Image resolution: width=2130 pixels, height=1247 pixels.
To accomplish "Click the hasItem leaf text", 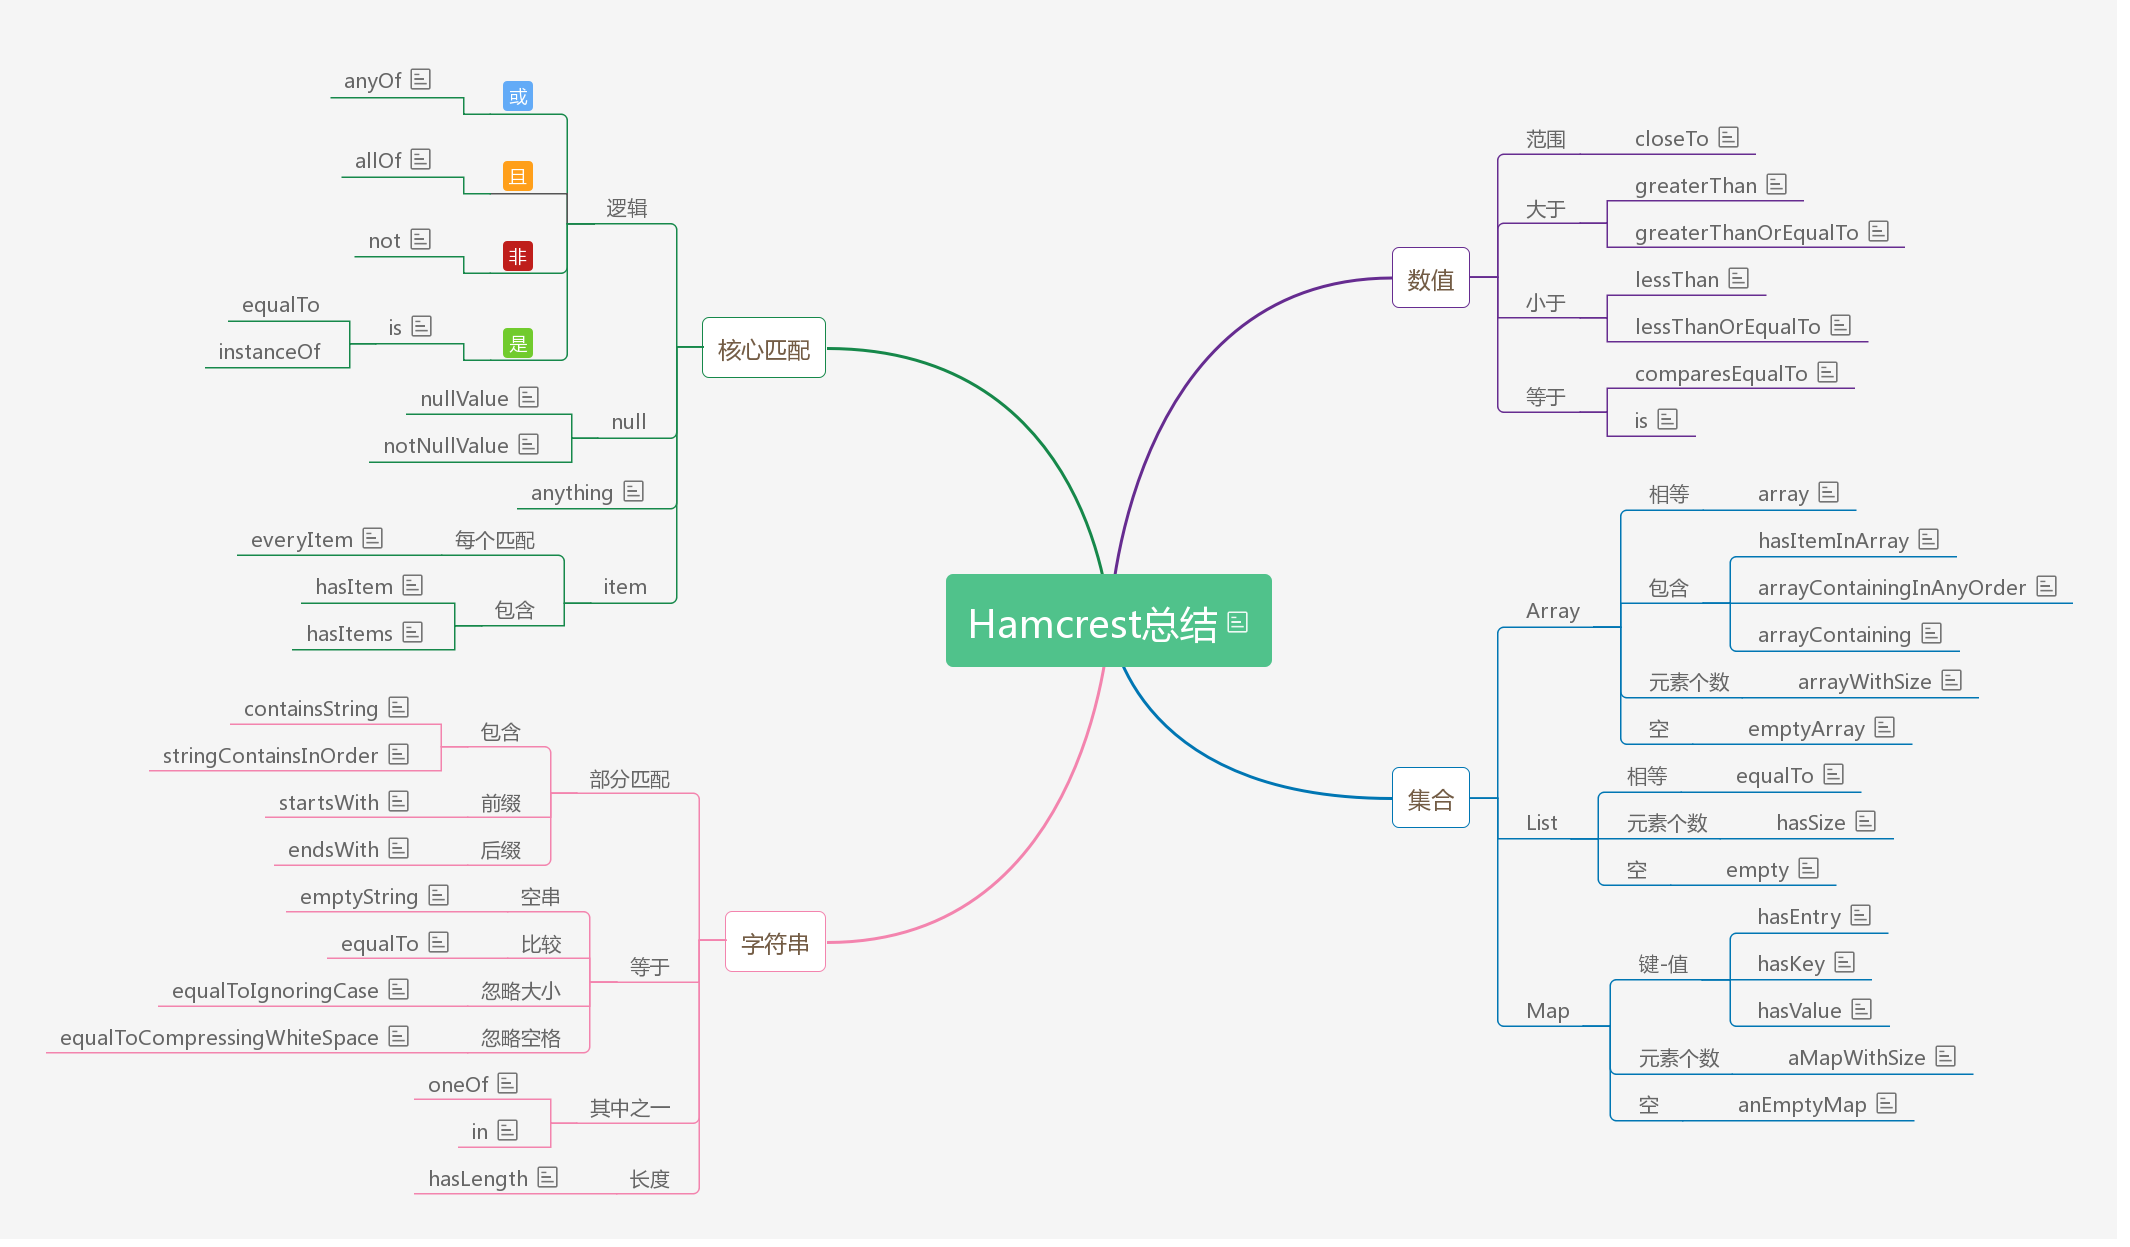I will [354, 587].
